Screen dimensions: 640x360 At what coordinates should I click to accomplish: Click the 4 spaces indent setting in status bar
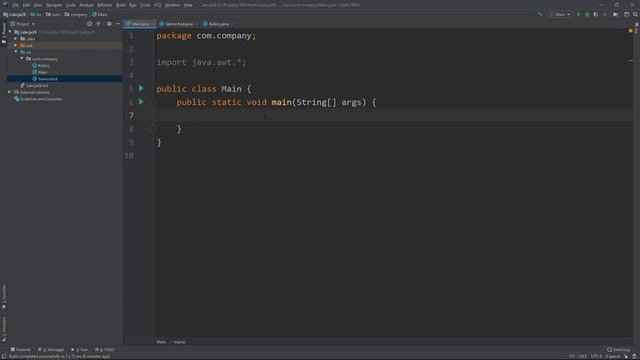pos(613,356)
